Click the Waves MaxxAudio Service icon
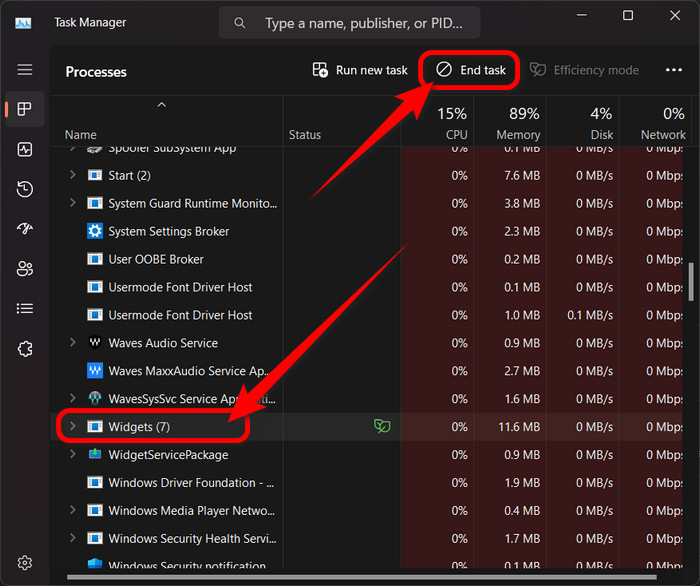Viewport: 700px width, 586px height. (x=95, y=370)
